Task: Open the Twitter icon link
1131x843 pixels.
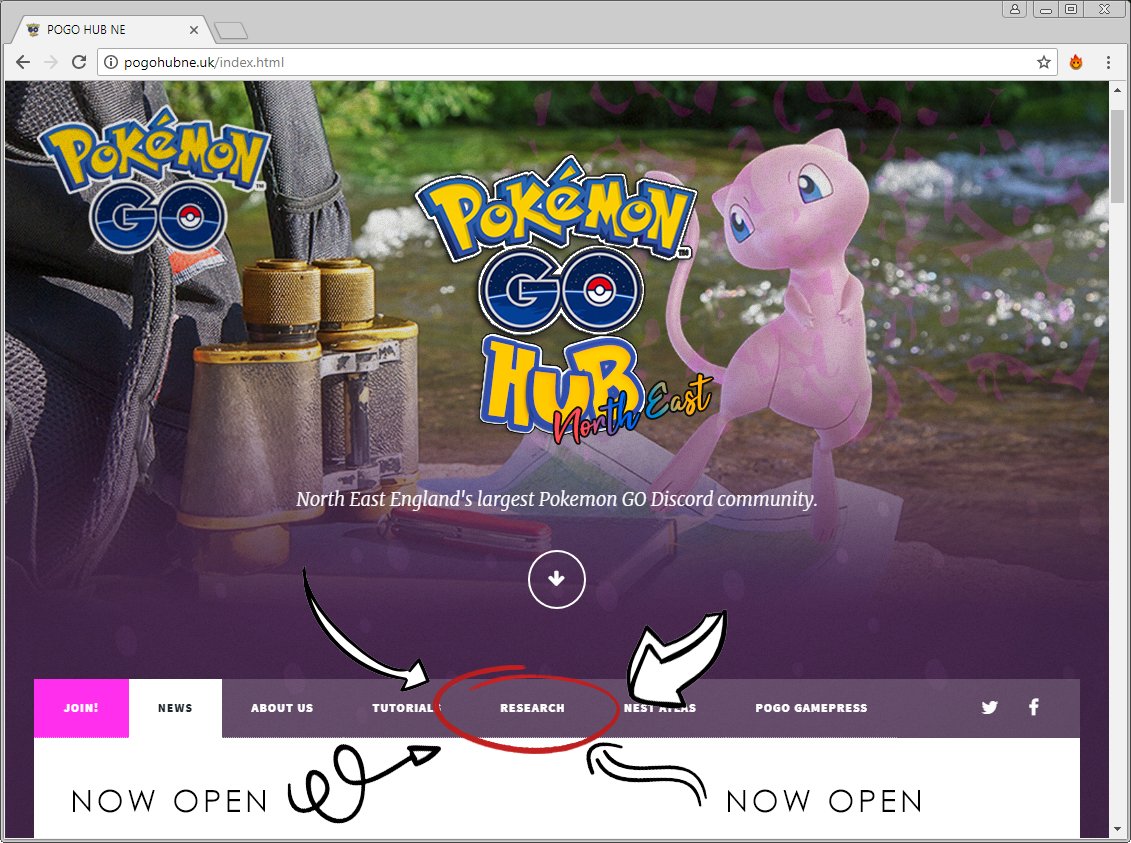Action: coord(990,707)
